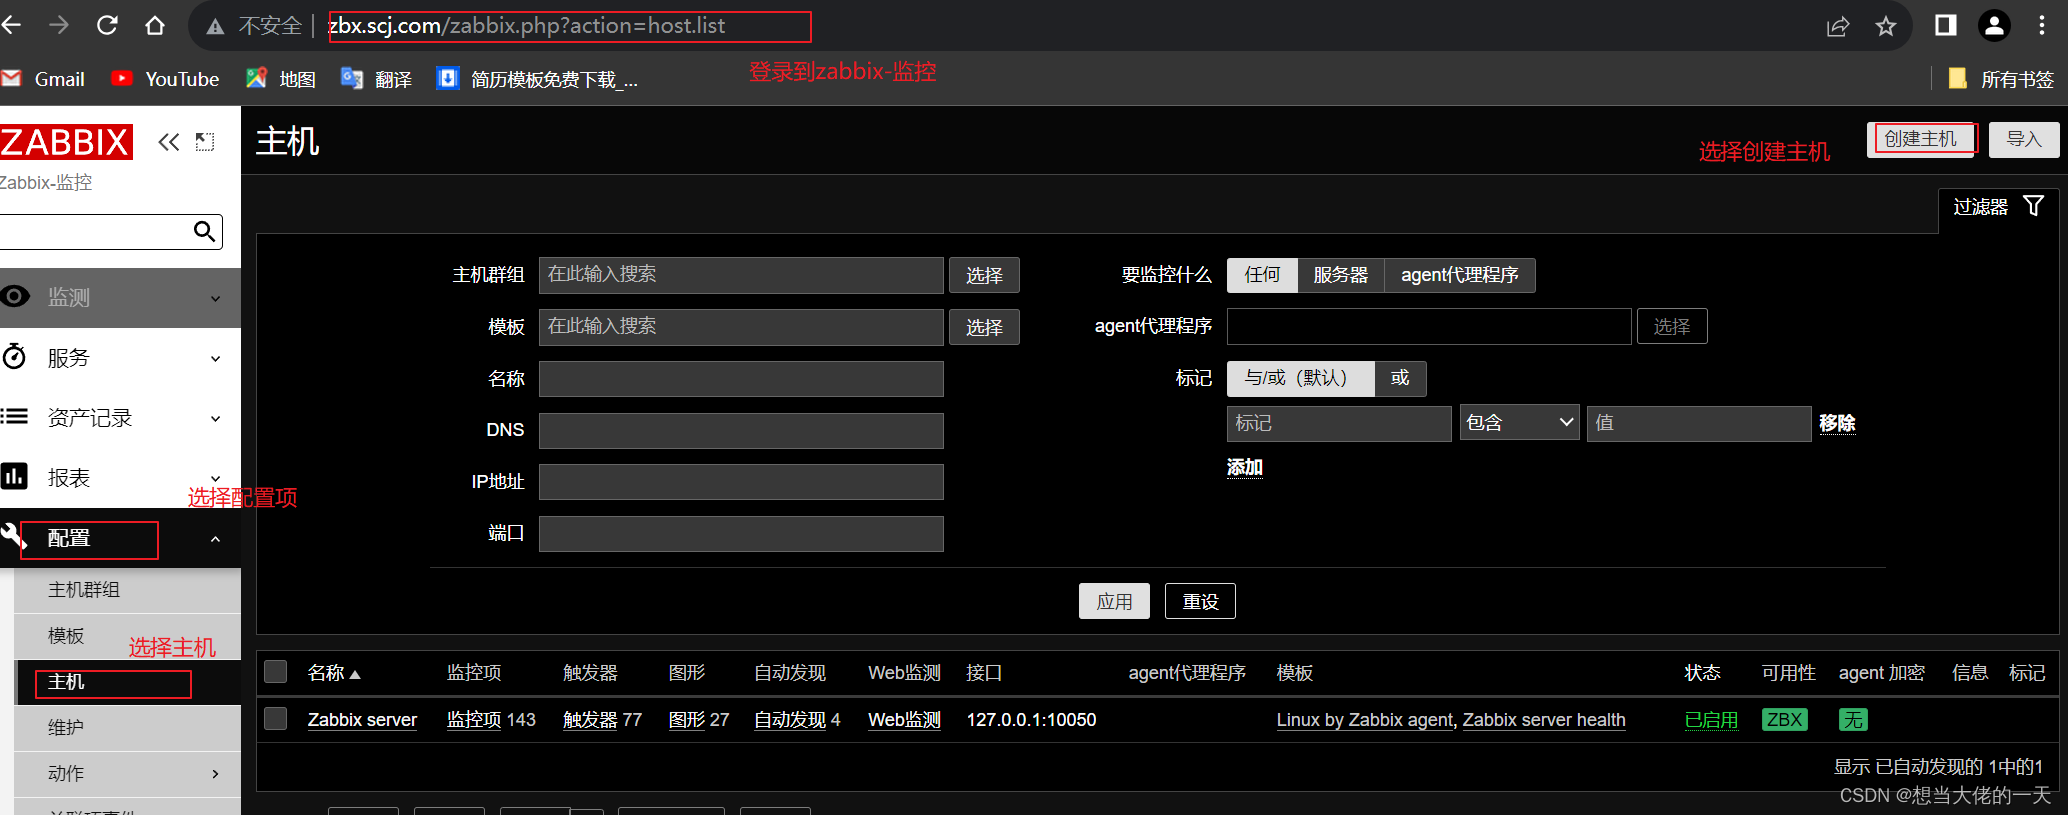
Task: Click the sidebar search magnifier icon
Action: tap(204, 232)
